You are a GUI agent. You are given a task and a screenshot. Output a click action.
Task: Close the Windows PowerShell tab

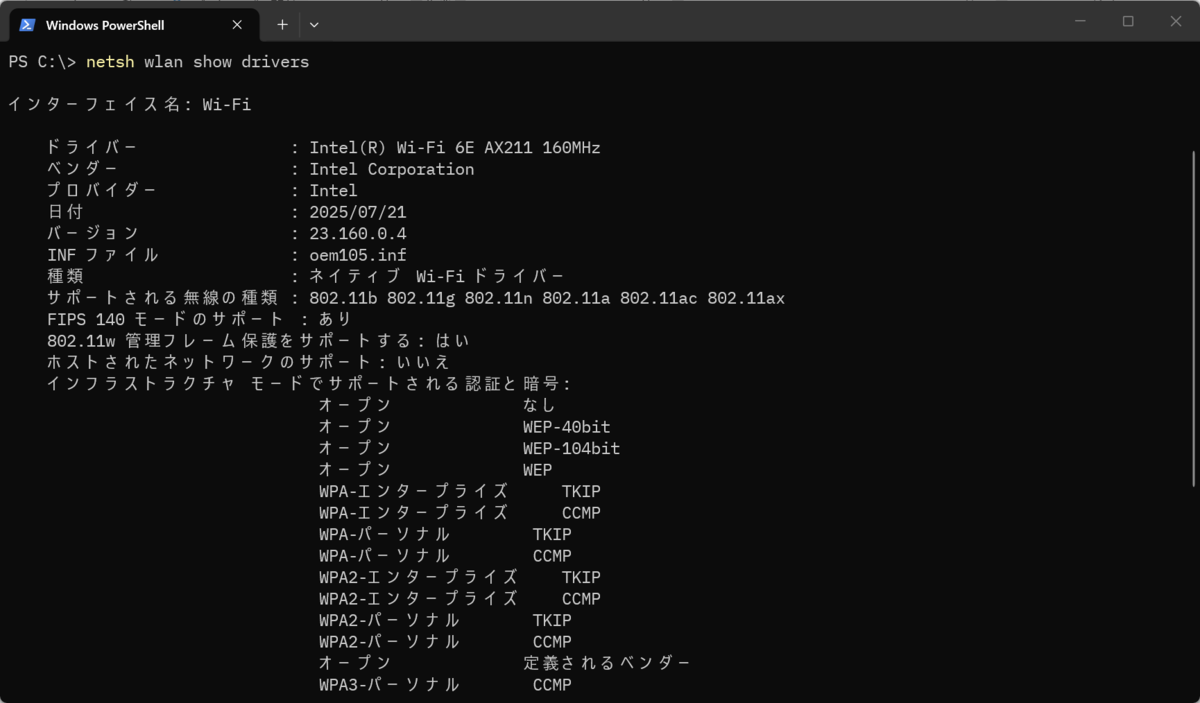238,25
